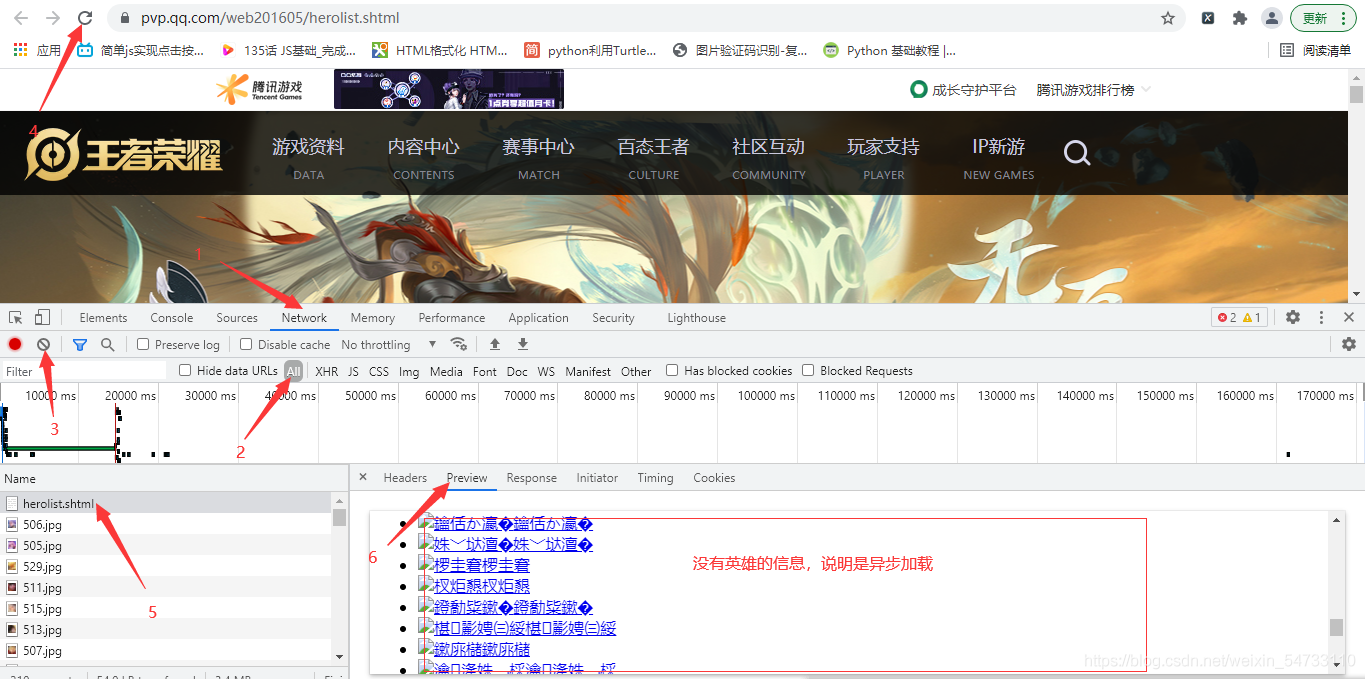Close the request details panel X
This screenshot has height=679, width=1365.
tap(363, 477)
